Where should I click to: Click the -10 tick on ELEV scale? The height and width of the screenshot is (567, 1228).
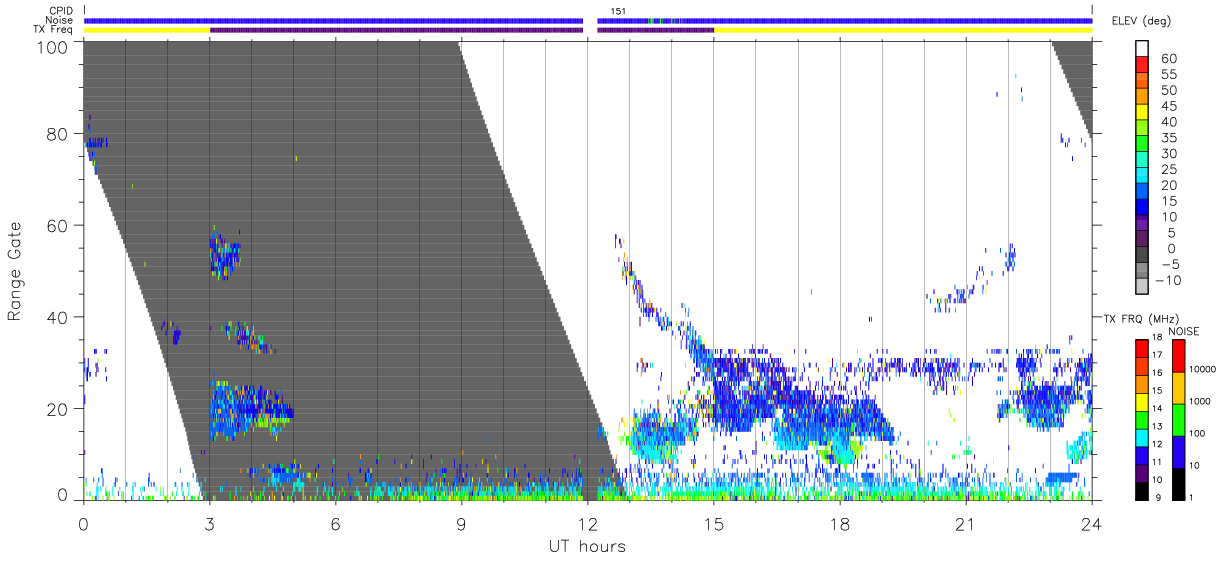(1167, 280)
